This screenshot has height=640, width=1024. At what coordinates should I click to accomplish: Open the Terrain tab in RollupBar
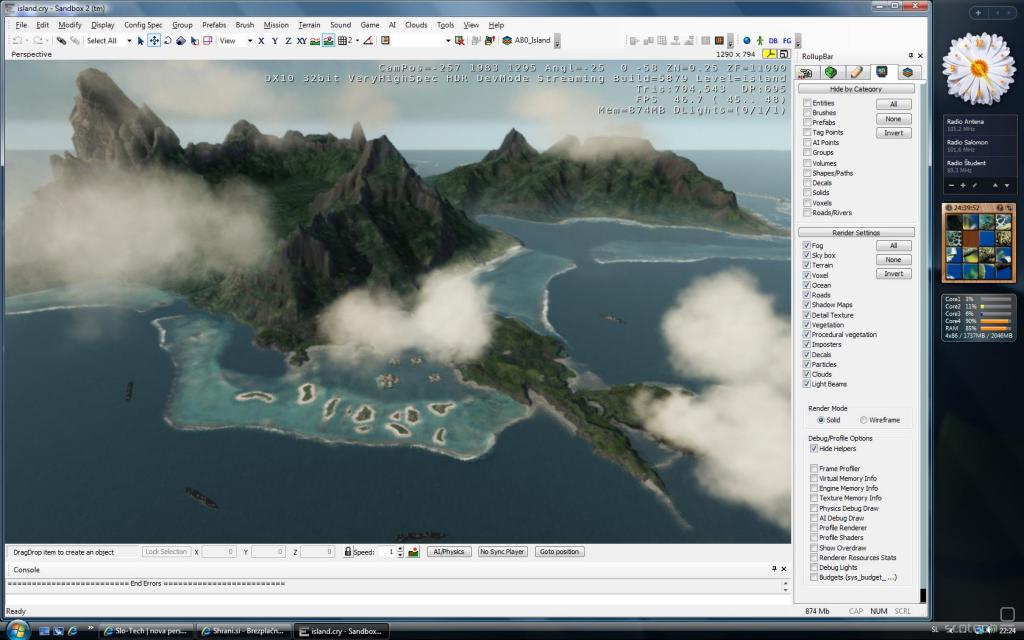pyautogui.click(x=831, y=72)
